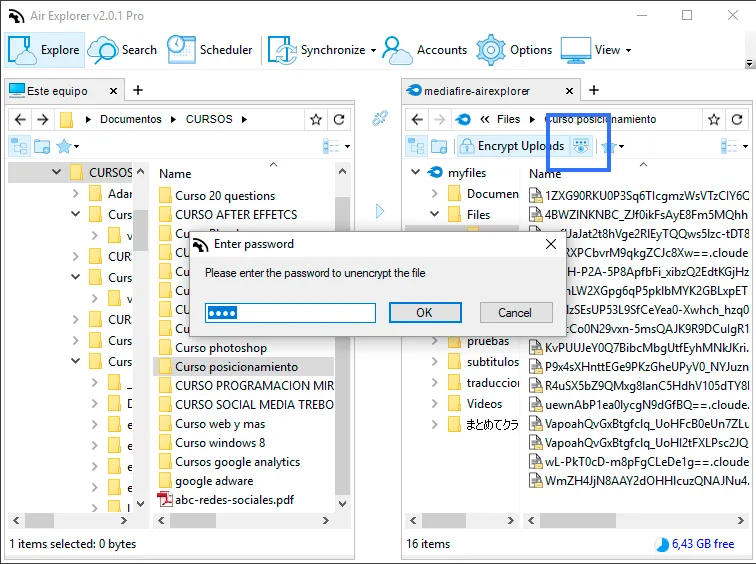
Task: Select the Este equipo tab
Action: pos(57,91)
